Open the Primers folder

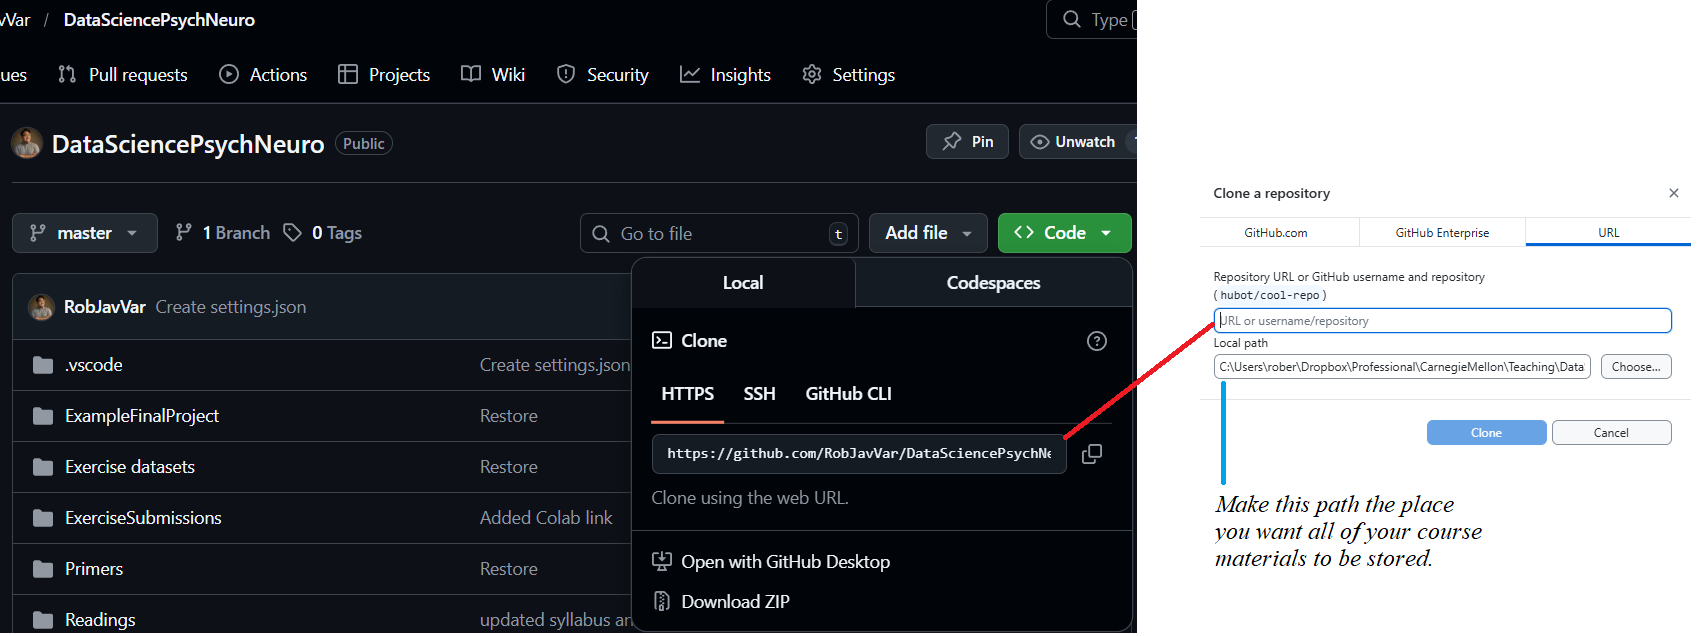(94, 569)
